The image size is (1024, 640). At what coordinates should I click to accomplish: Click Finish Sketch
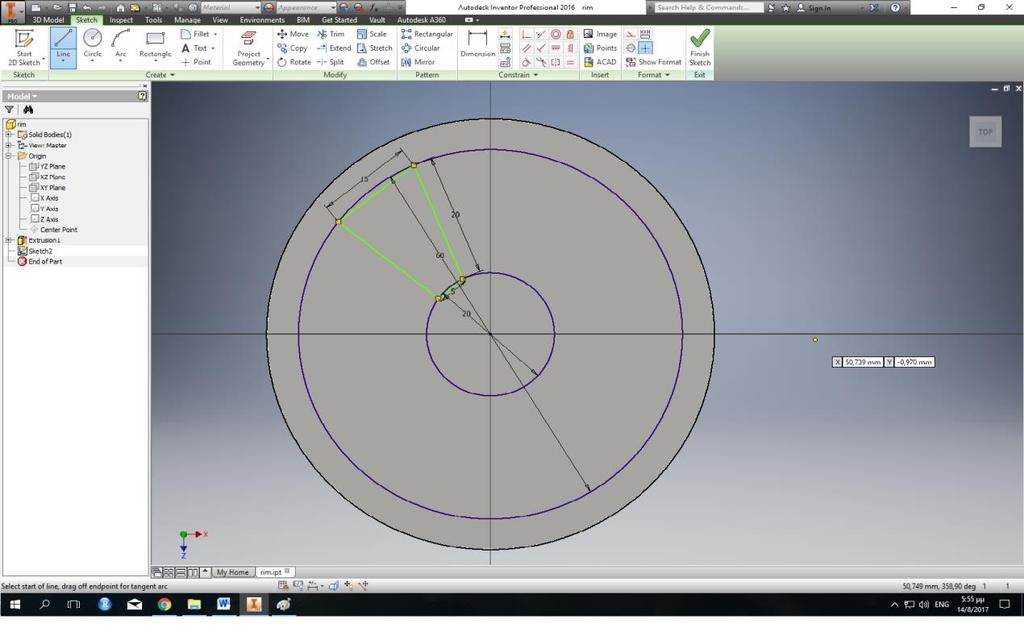click(x=699, y=48)
